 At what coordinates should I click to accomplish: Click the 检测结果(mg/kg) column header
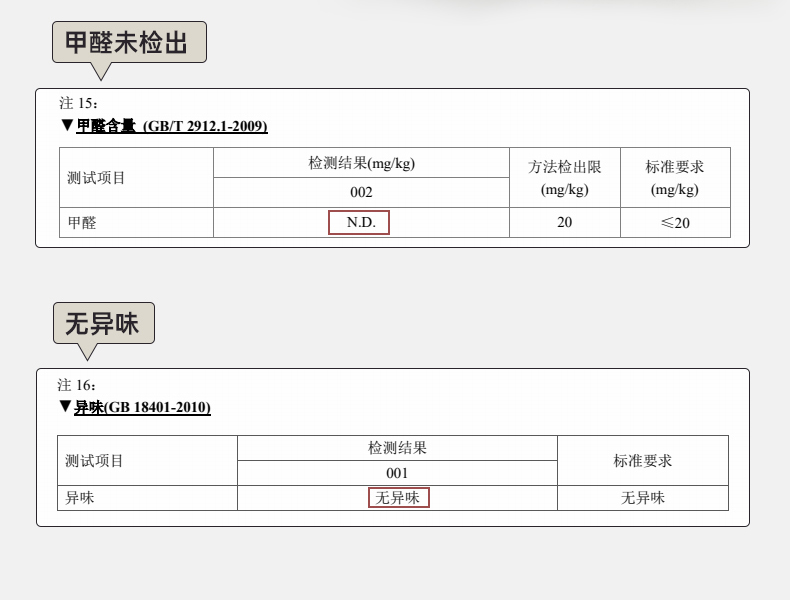tap(361, 163)
